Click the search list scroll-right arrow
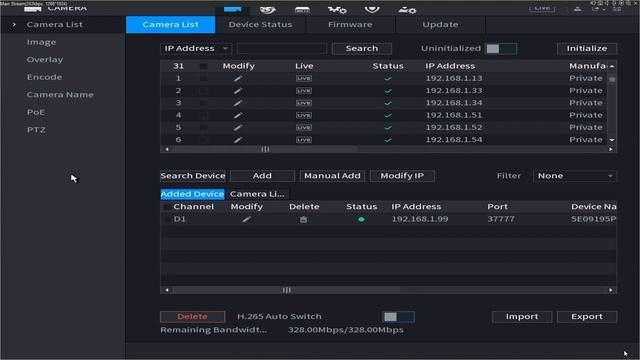The height and width of the screenshot is (360, 640). 611,149
